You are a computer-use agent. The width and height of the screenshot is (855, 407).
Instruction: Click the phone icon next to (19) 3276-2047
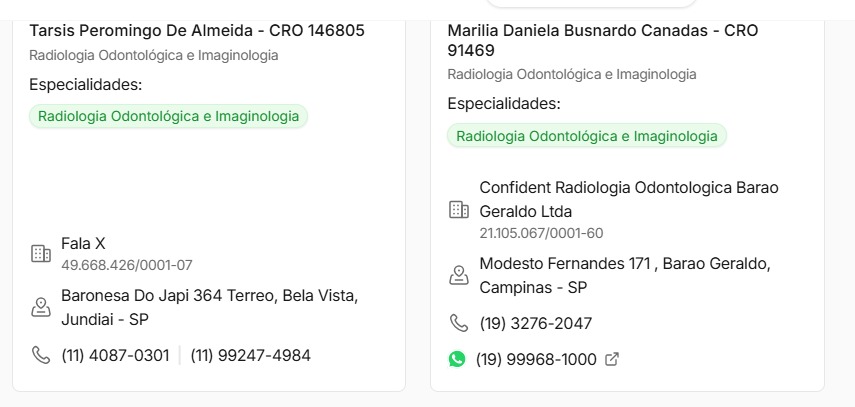459,323
